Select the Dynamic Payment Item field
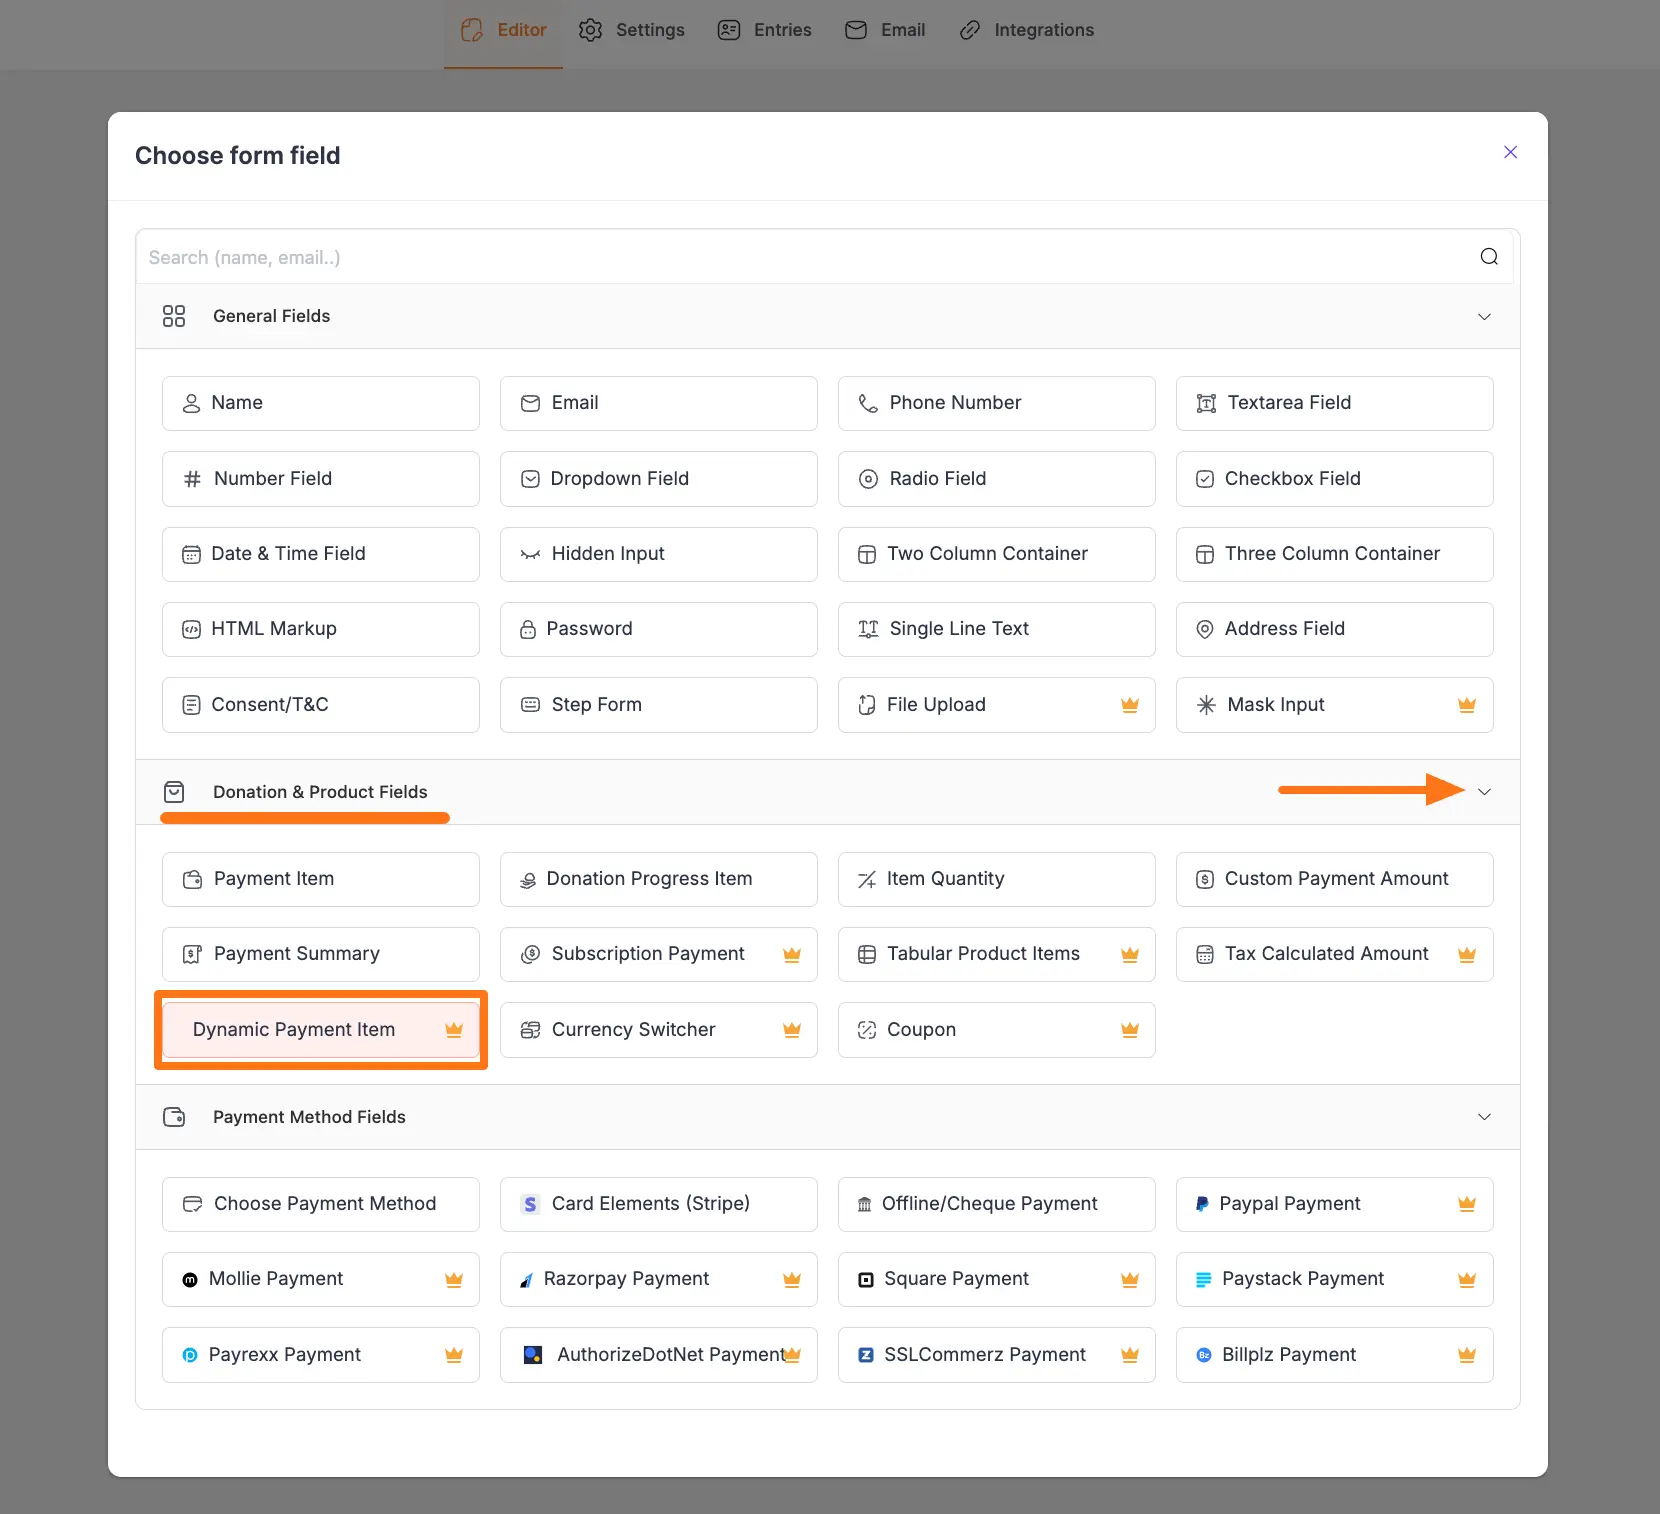The image size is (1660, 1514). pyautogui.click(x=320, y=1029)
